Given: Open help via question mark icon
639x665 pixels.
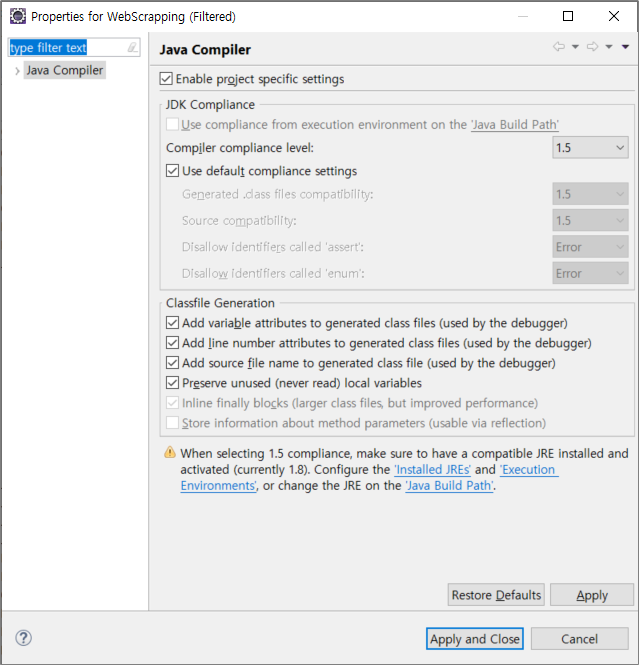Looking at the screenshot, I should click(x=23, y=638).
